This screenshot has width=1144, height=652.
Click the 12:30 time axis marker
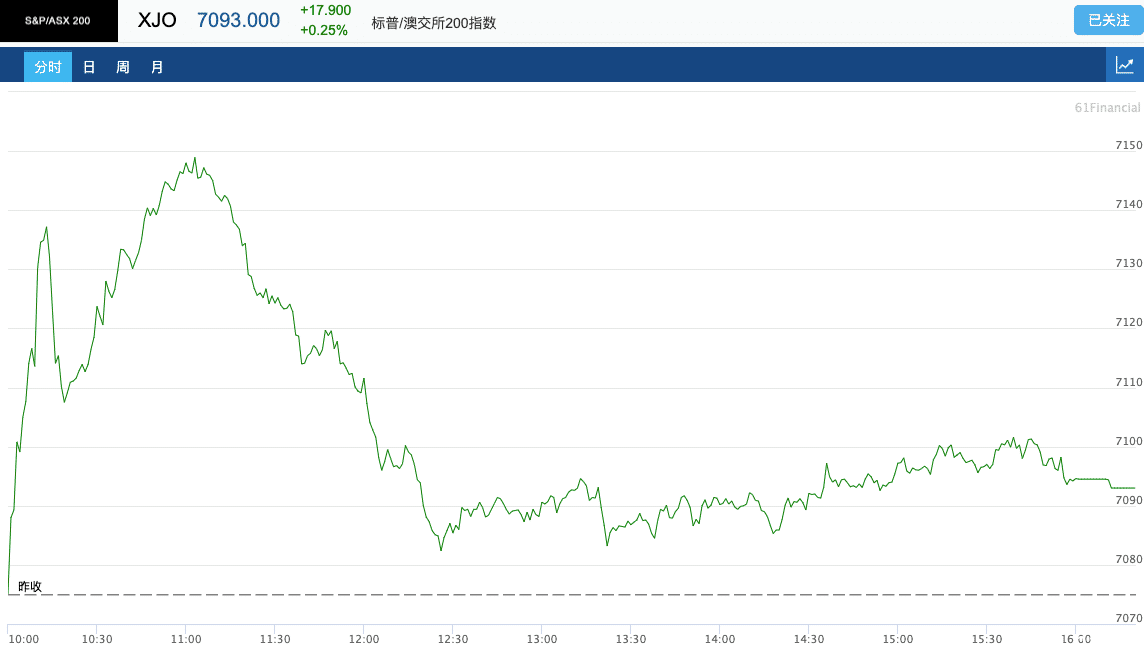pos(452,639)
